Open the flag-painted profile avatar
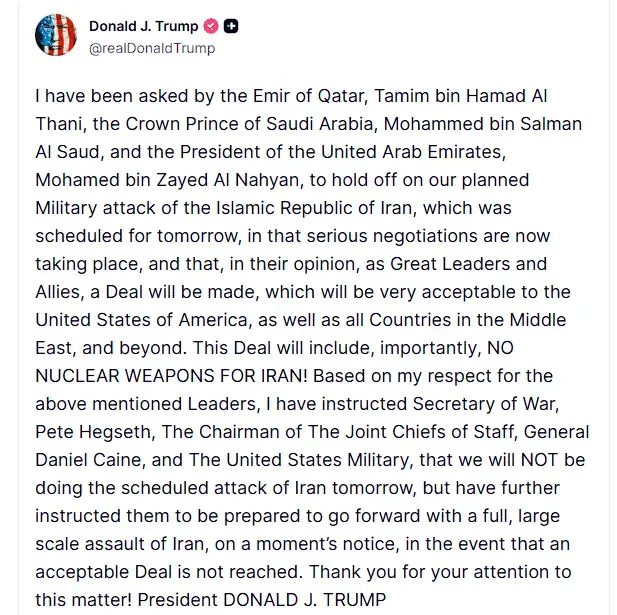This screenshot has width=617, height=615. [55, 35]
